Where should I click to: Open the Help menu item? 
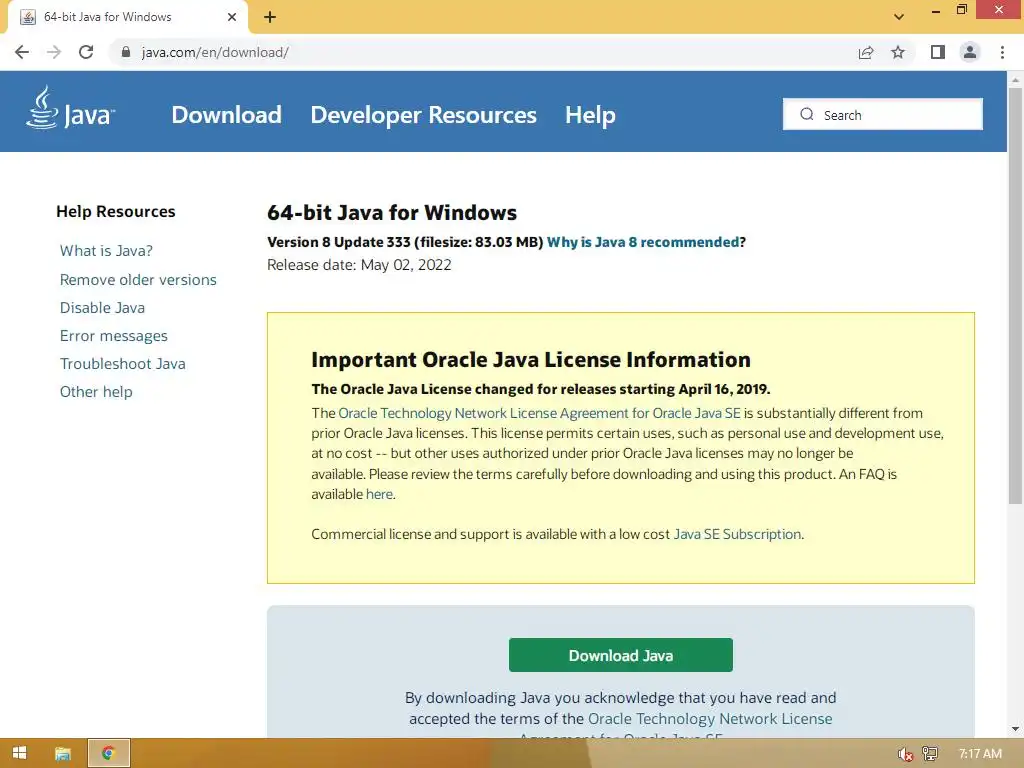590,115
